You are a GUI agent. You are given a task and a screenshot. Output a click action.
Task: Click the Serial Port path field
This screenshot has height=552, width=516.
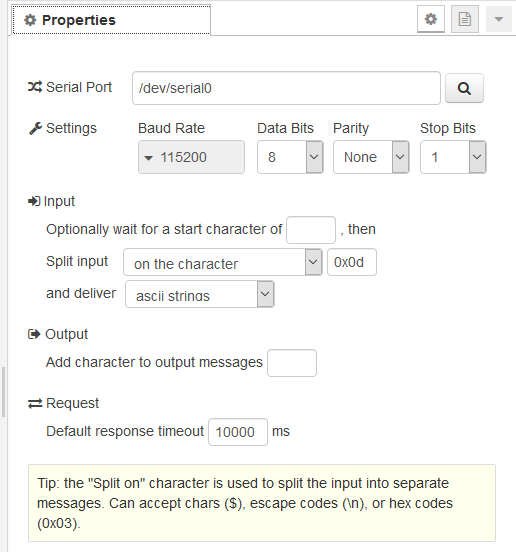tap(286, 88)
